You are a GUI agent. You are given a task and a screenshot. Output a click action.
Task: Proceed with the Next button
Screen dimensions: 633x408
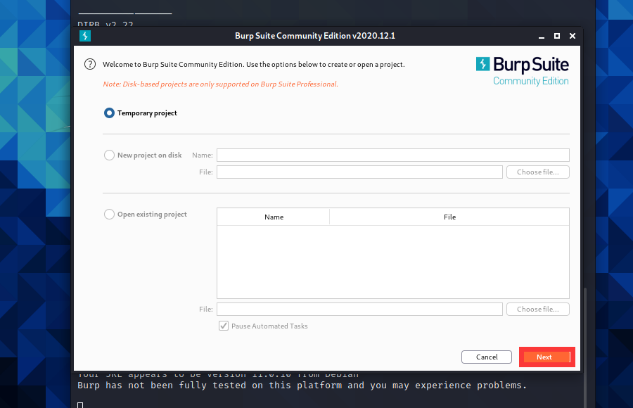pos(546,357)
